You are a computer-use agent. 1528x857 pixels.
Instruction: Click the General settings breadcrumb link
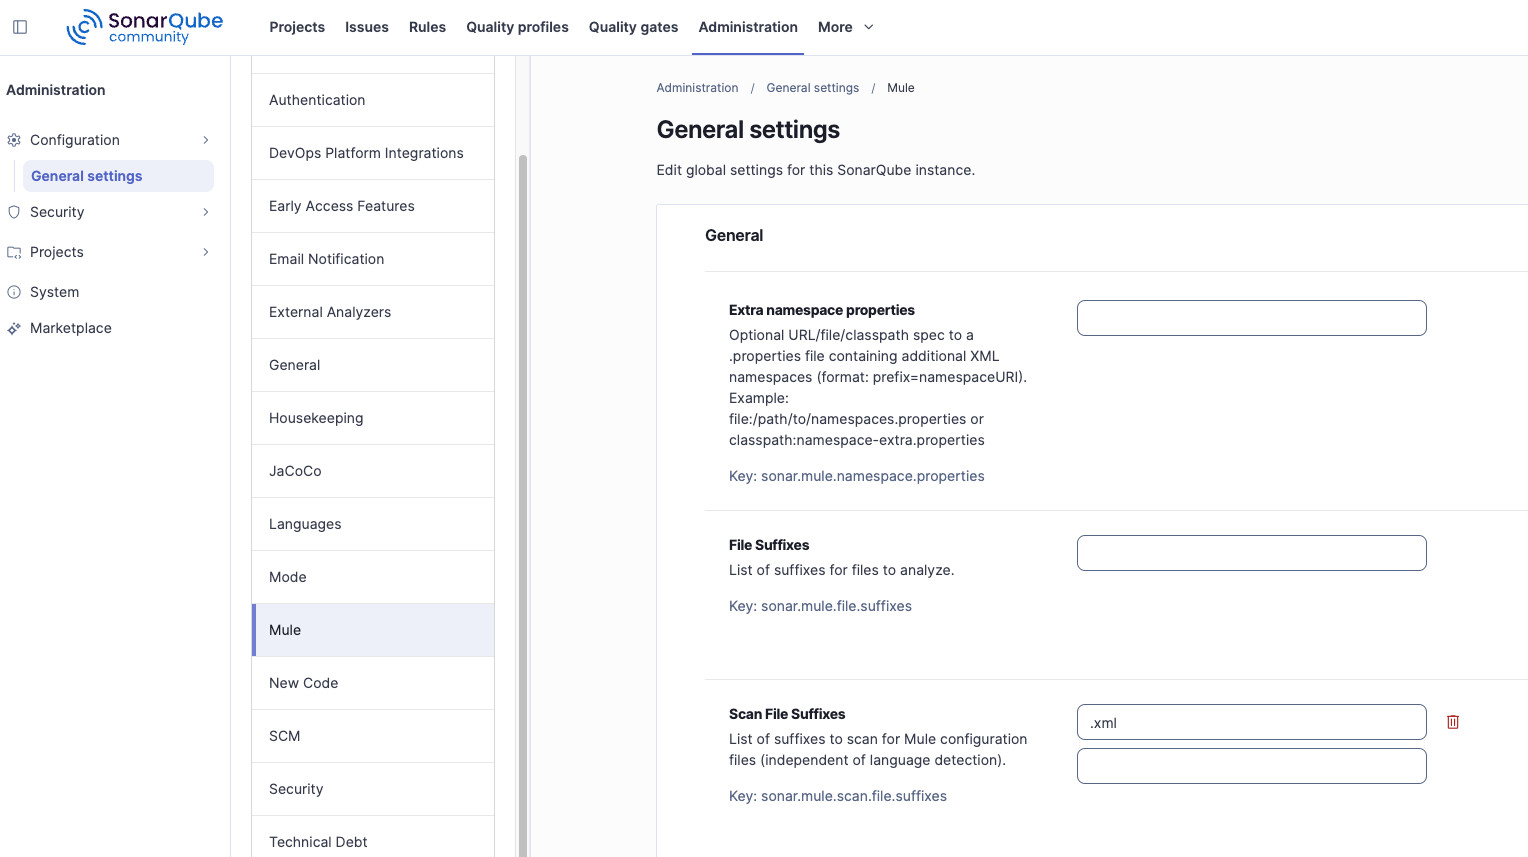(812, 88)
